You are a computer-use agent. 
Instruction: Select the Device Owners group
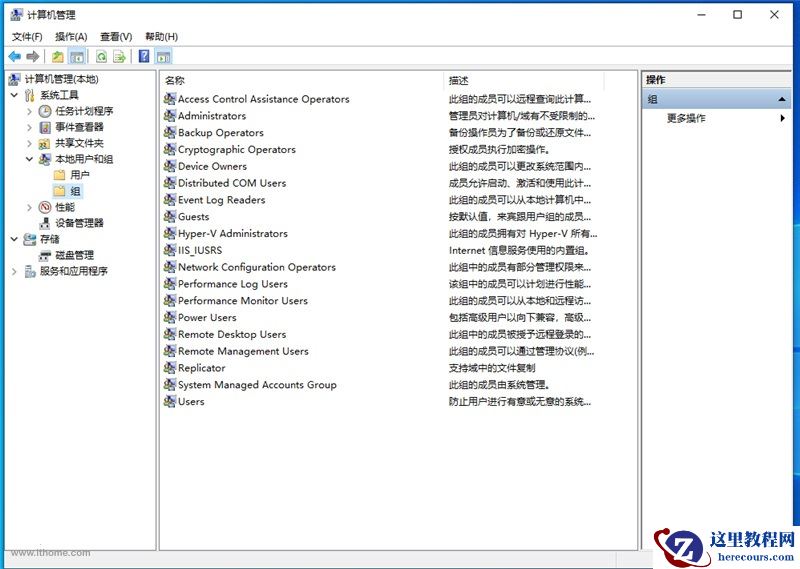coord(212,166)
